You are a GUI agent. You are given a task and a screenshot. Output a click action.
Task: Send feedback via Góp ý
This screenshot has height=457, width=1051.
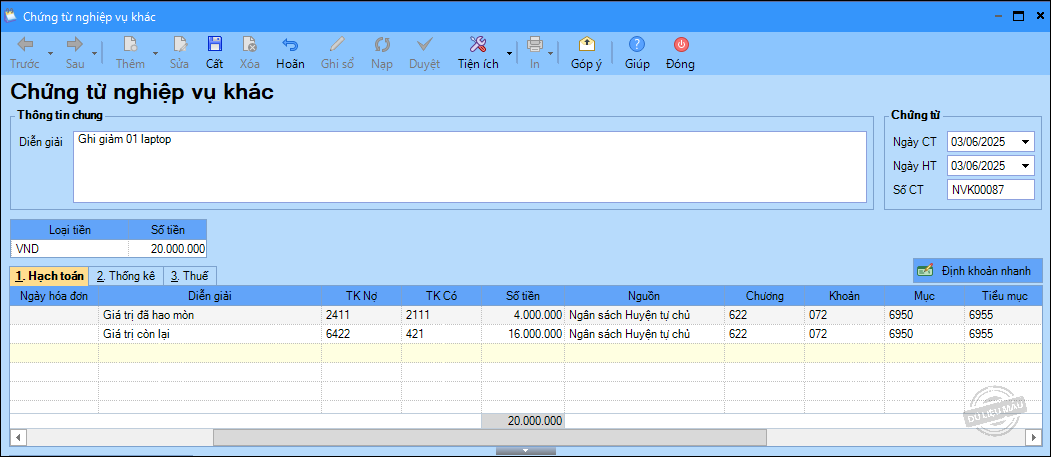(x=586, y=54)
